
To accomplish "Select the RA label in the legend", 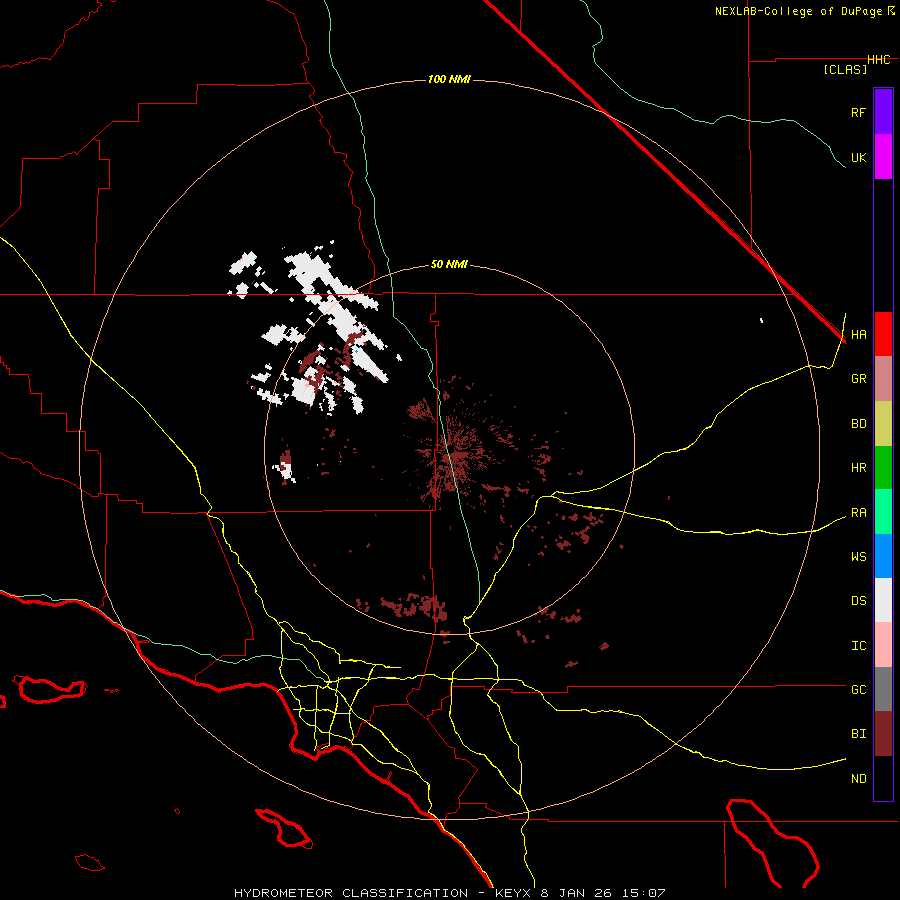I will tap(858, 513).
